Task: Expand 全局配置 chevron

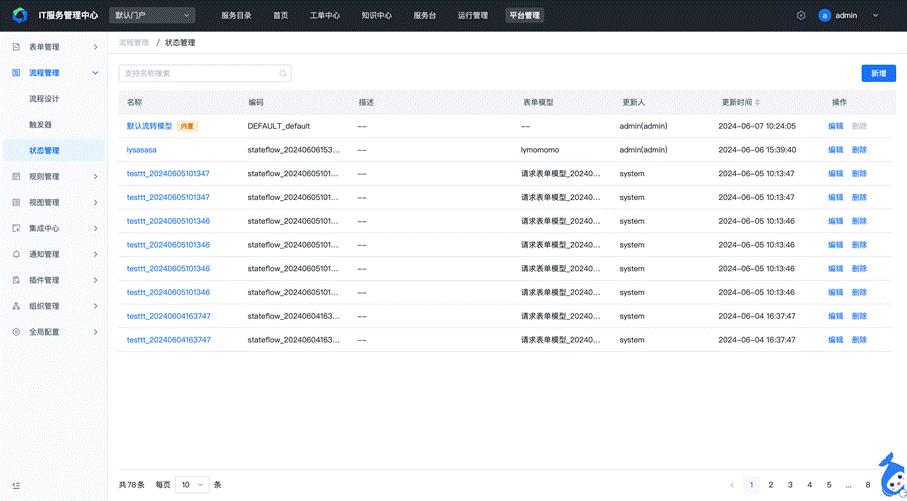Action: pyautogui.click(x=95, y=332)
